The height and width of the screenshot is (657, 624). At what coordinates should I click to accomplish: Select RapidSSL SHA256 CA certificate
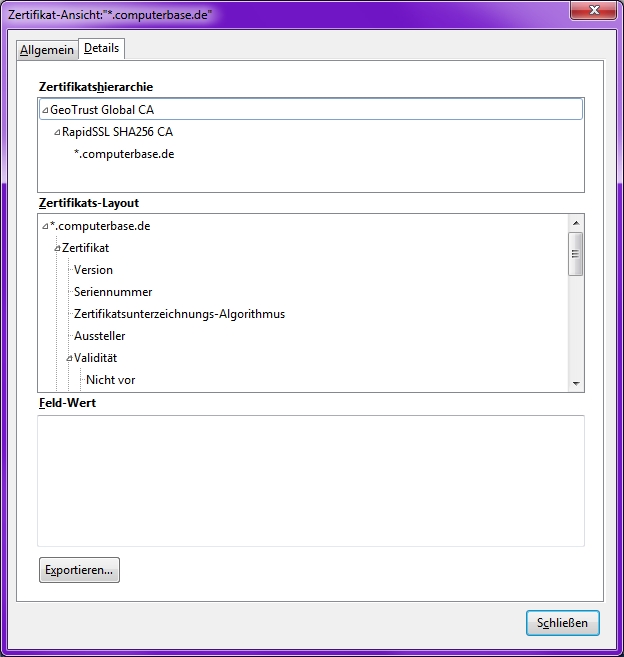(x=117, y=132)
